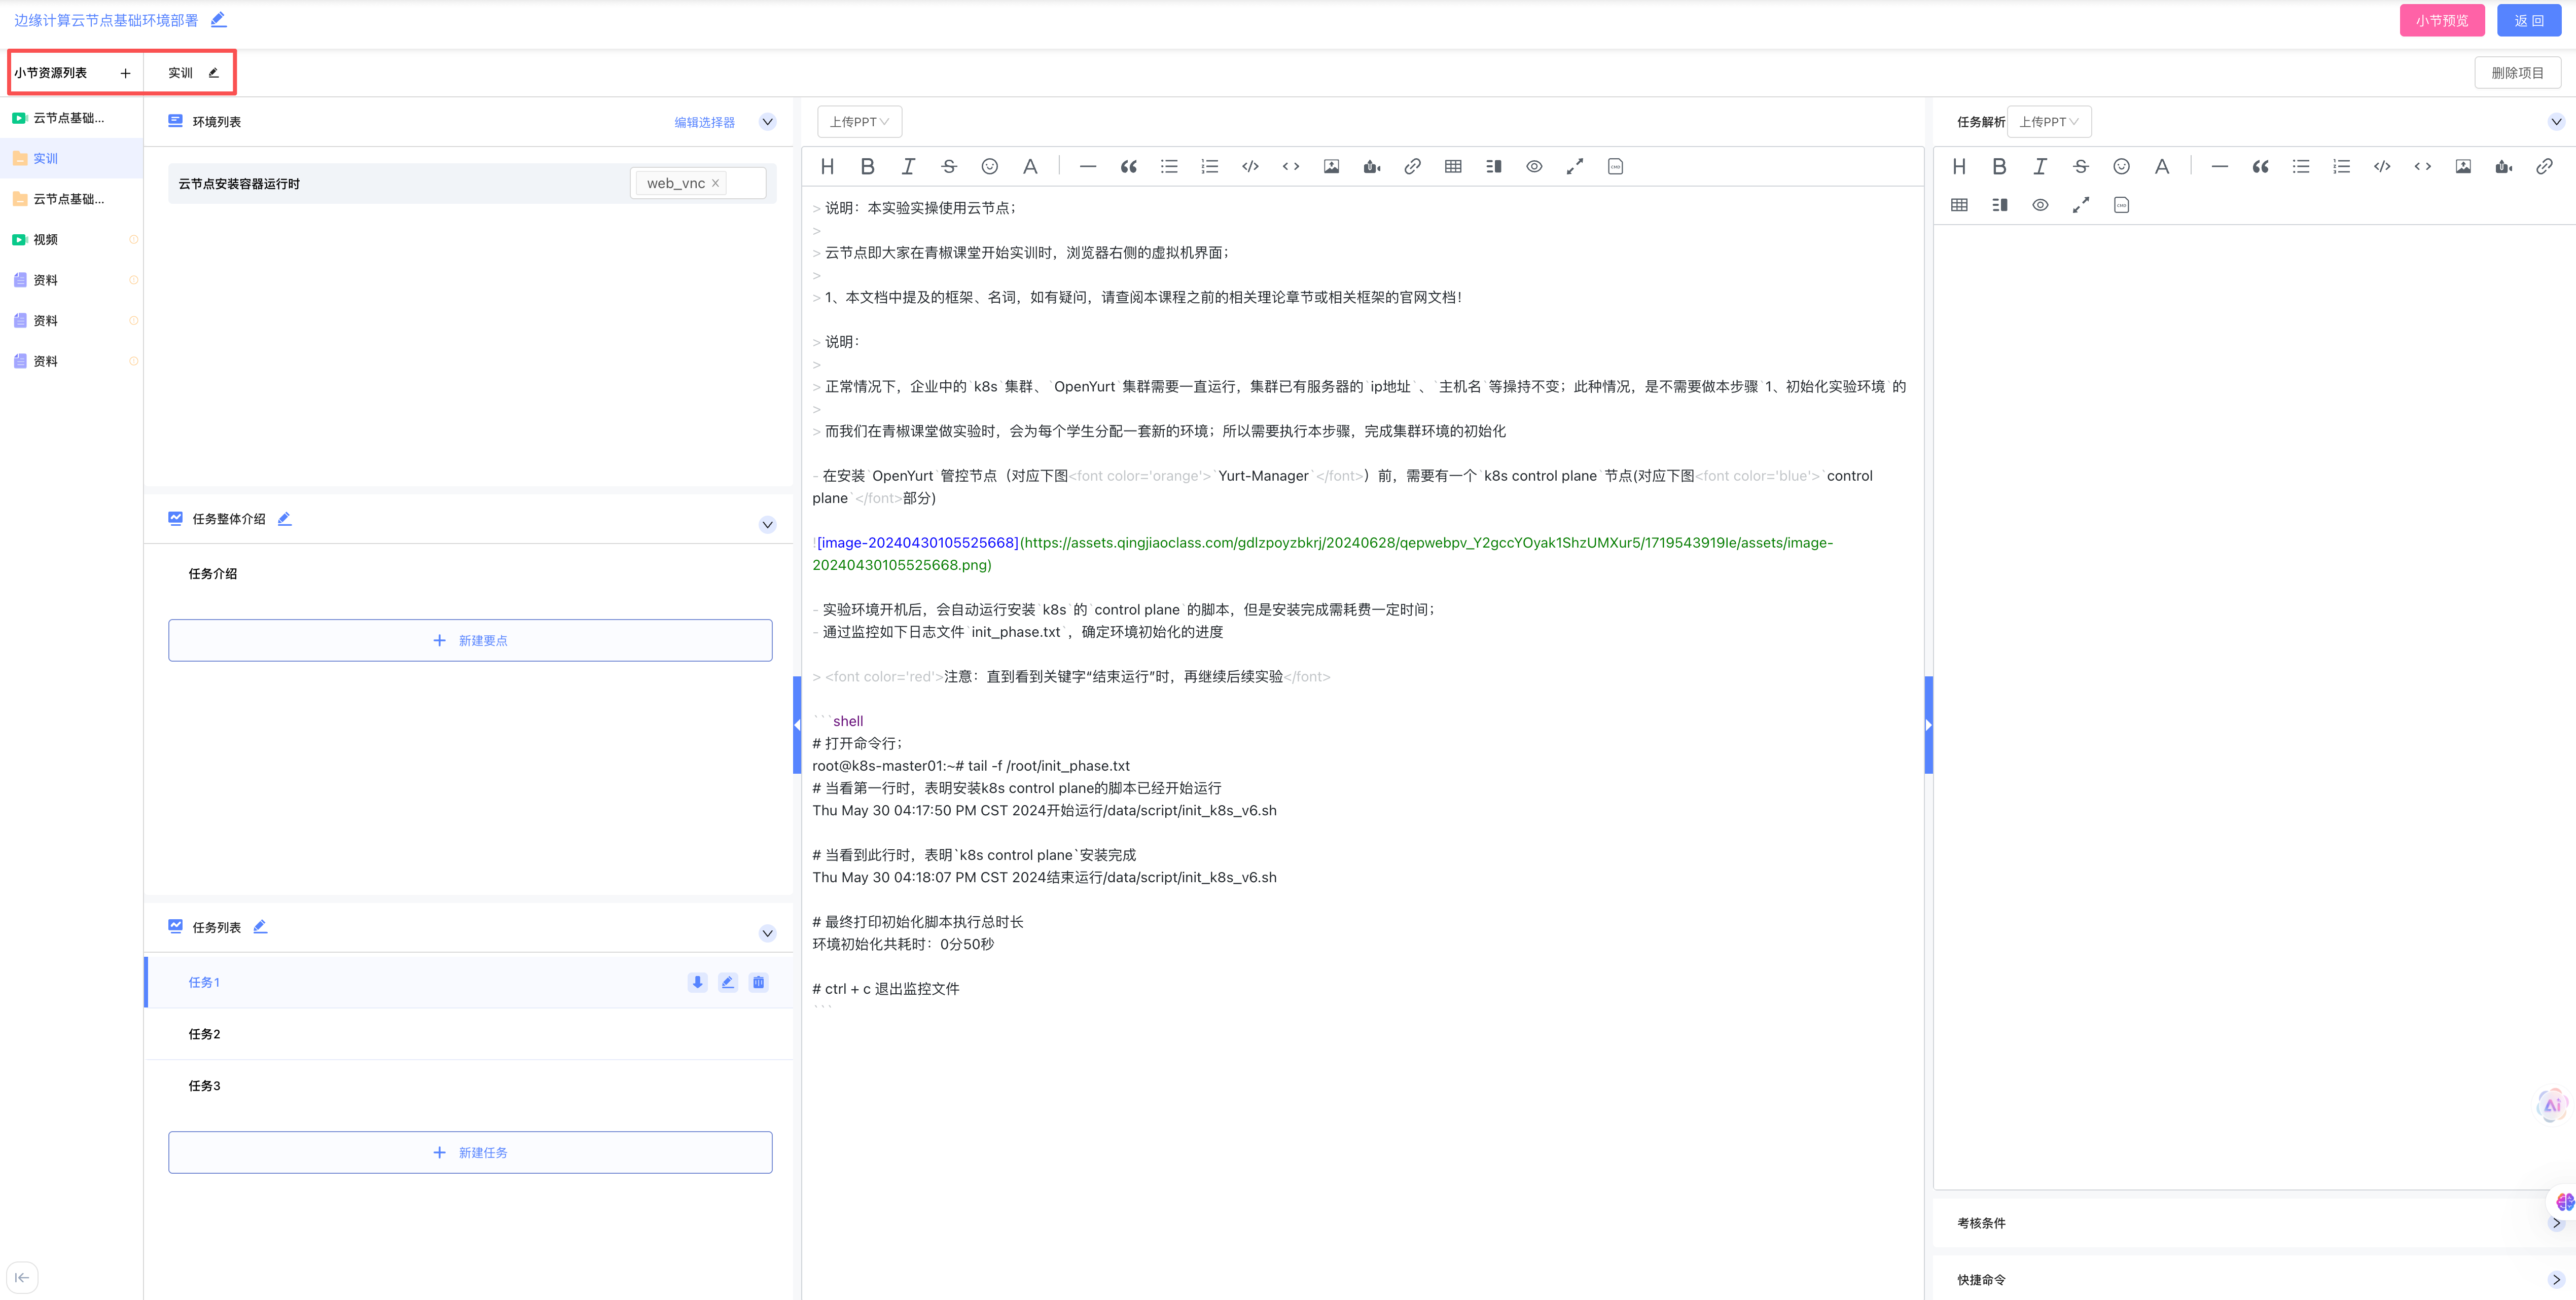Screen dimensions: 2576x1300
Task: Insert an image in the task editor
Action: 1331,166
